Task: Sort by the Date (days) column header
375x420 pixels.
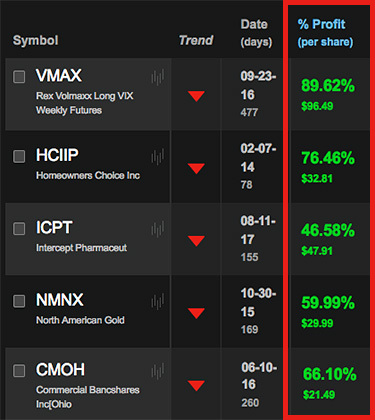Action: [256, 33]
